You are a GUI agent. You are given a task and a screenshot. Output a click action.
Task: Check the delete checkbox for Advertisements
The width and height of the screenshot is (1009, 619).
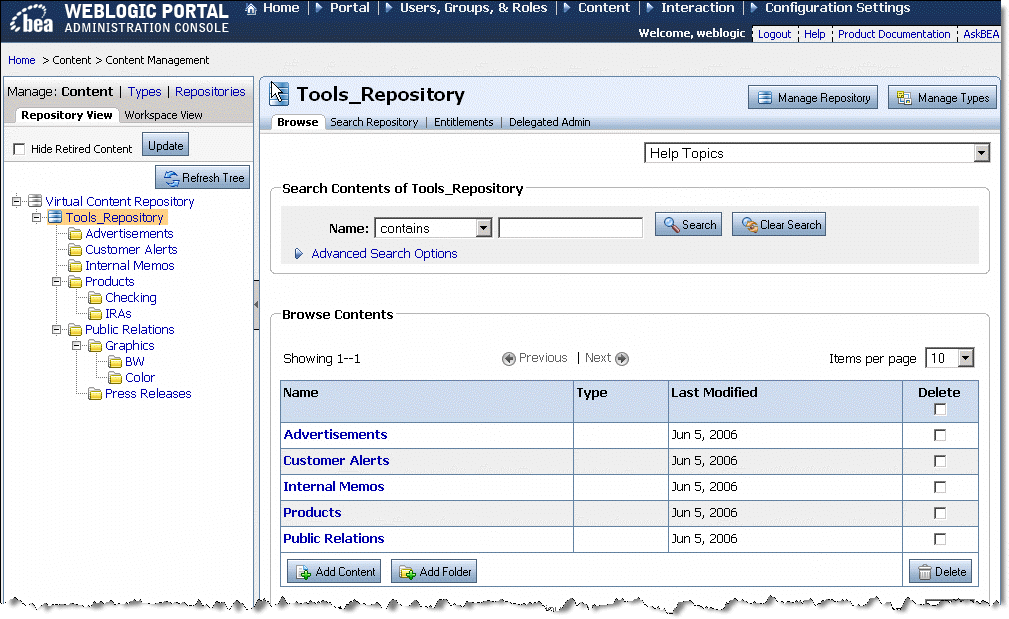coord(941,434)
